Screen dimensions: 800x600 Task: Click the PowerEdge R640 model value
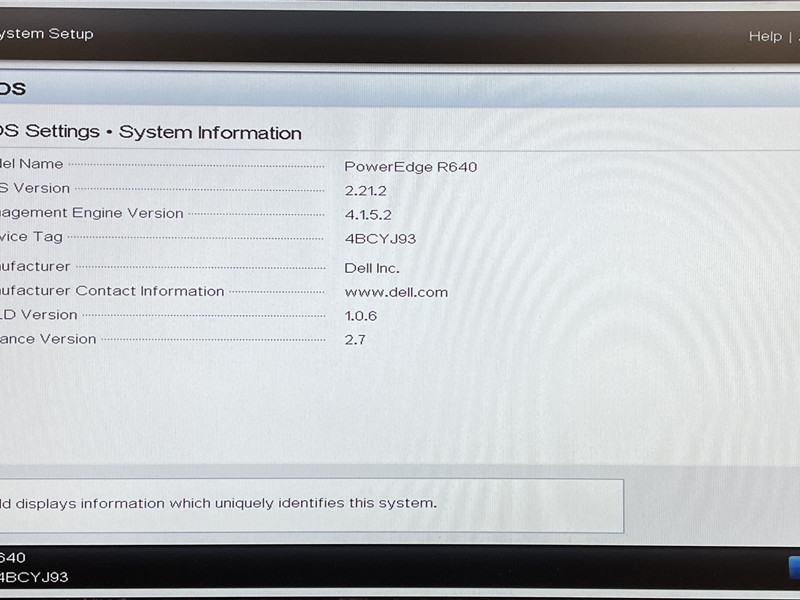coord(411,167)
